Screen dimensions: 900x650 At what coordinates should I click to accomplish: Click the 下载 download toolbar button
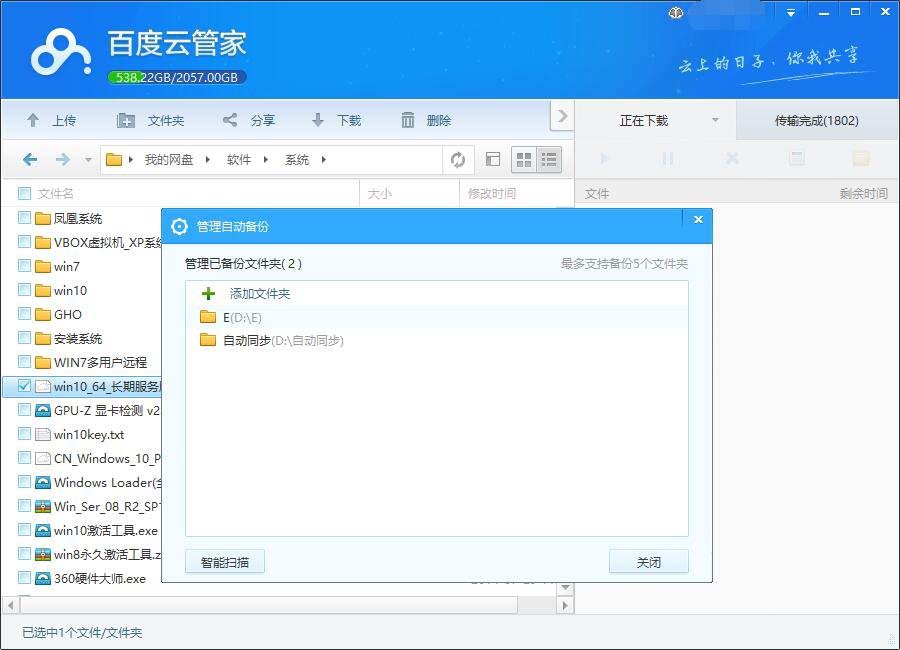337,121
